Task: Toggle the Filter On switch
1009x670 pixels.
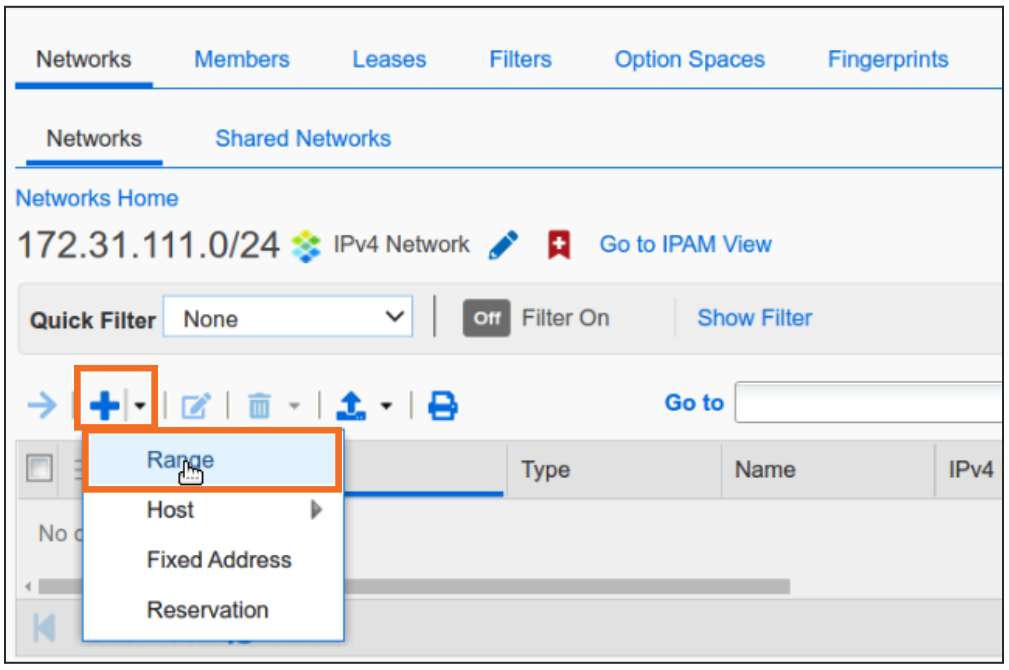Action: [487, 319]
